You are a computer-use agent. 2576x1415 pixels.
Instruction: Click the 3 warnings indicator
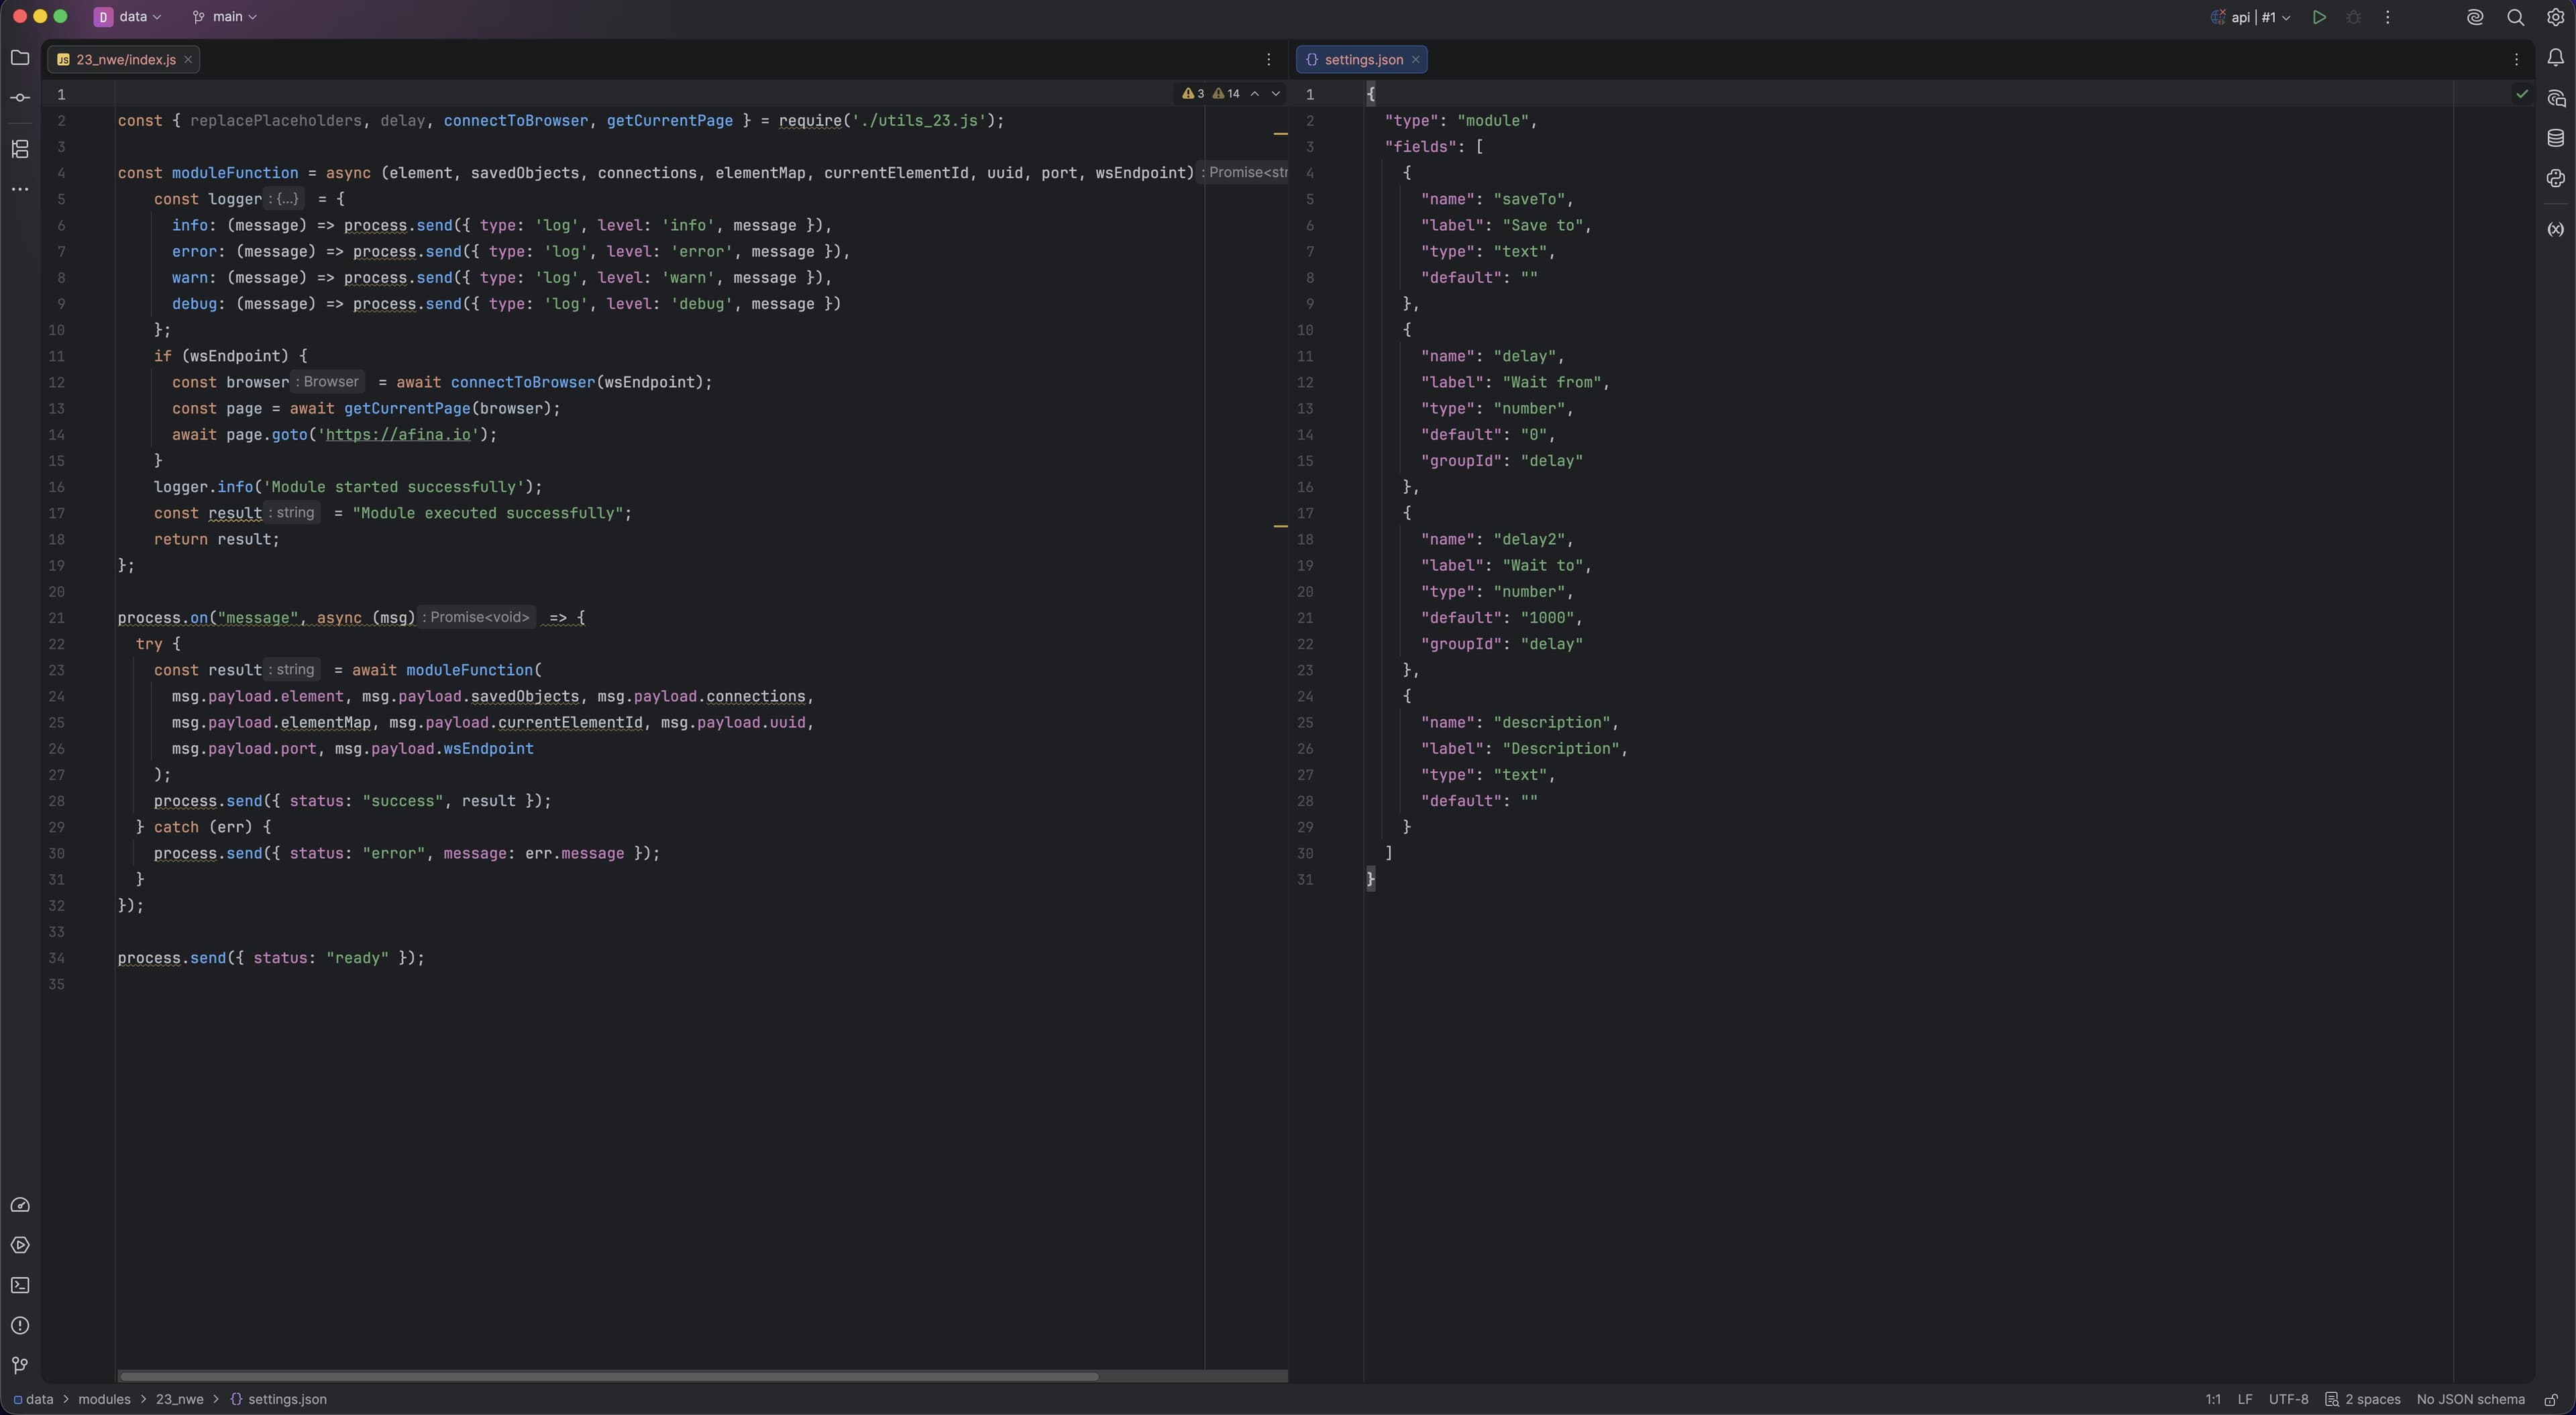1193,94
